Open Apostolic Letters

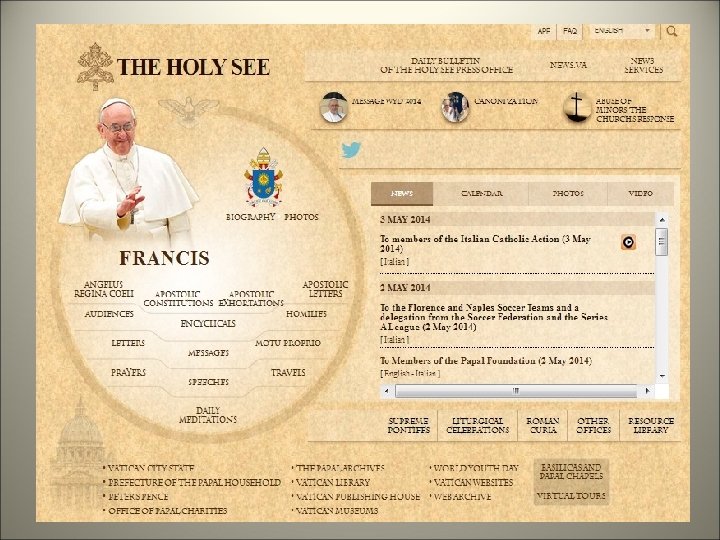point(325,289)
